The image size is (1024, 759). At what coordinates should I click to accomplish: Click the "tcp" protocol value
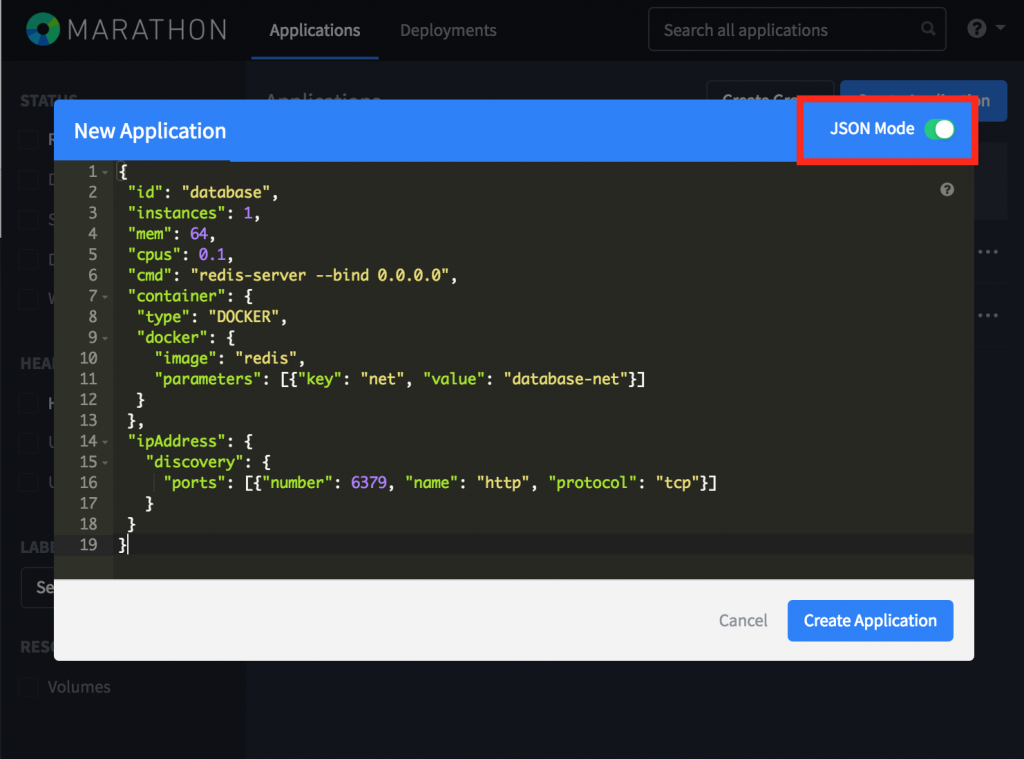pos(678,483)
